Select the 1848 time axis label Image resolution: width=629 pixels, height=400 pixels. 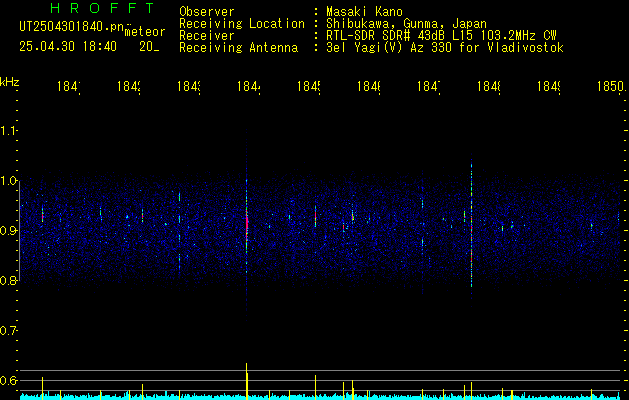(x=489, y=86)
